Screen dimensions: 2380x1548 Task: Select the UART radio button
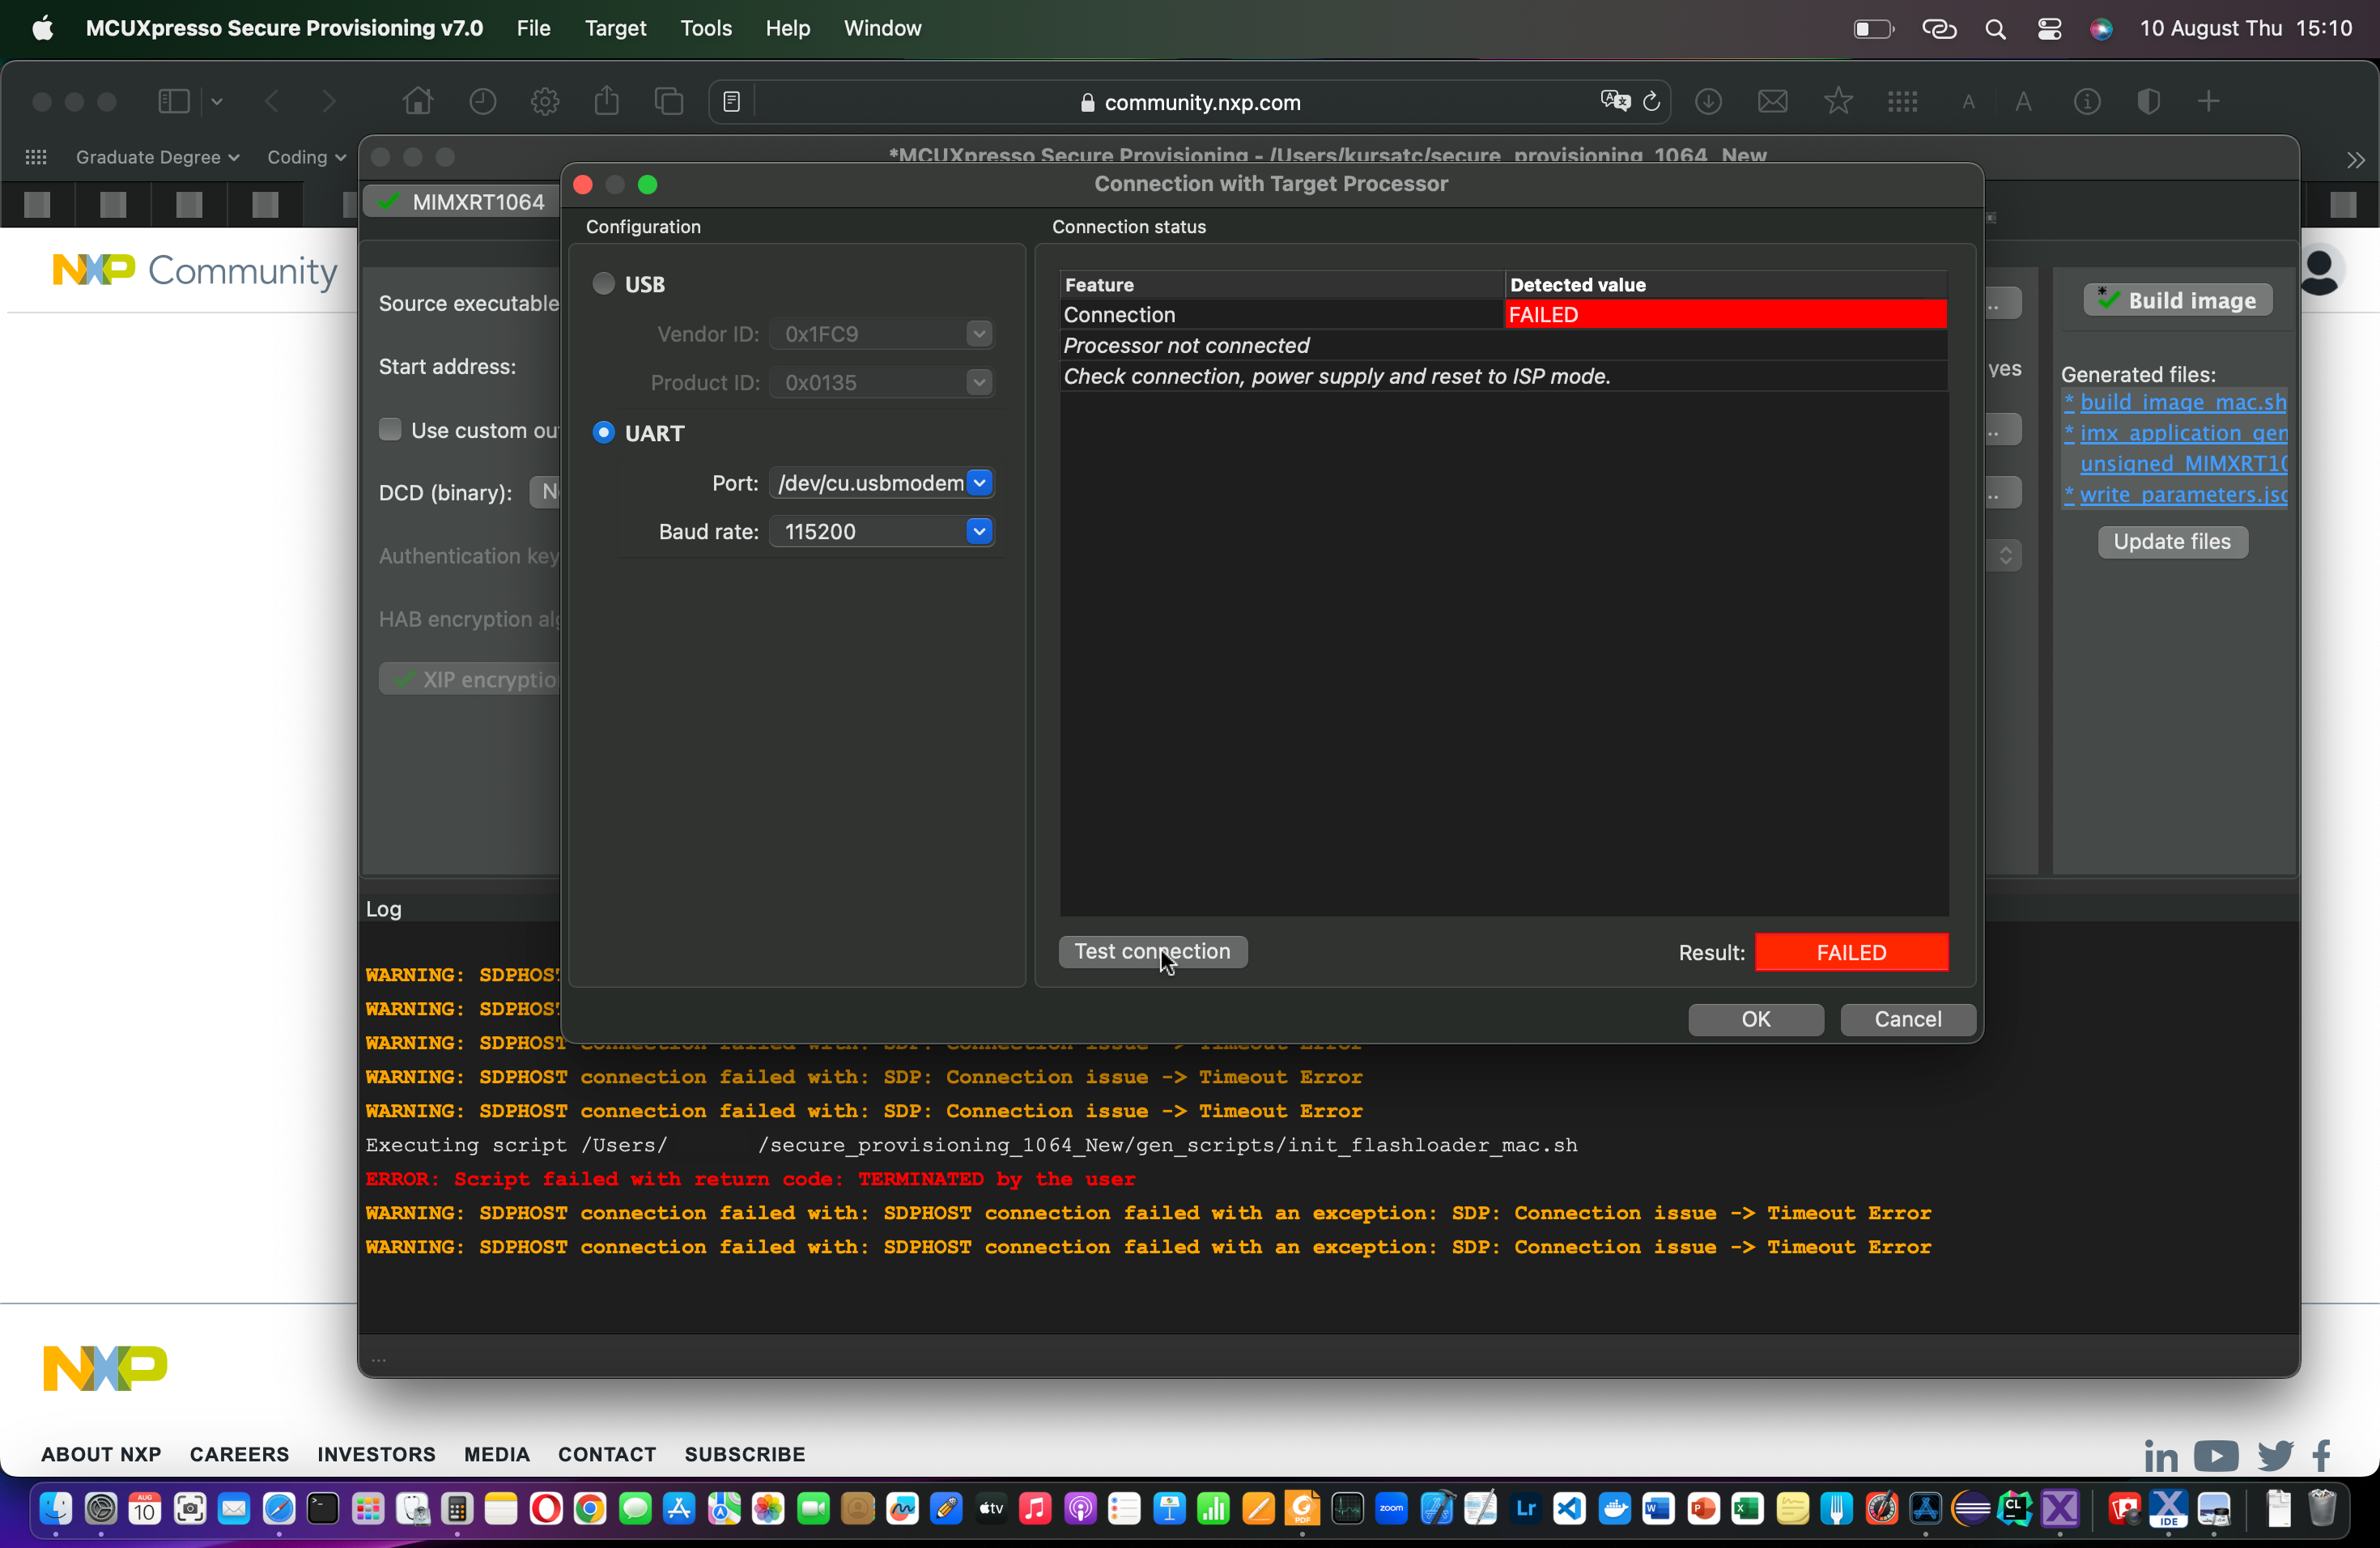point(603,432)
